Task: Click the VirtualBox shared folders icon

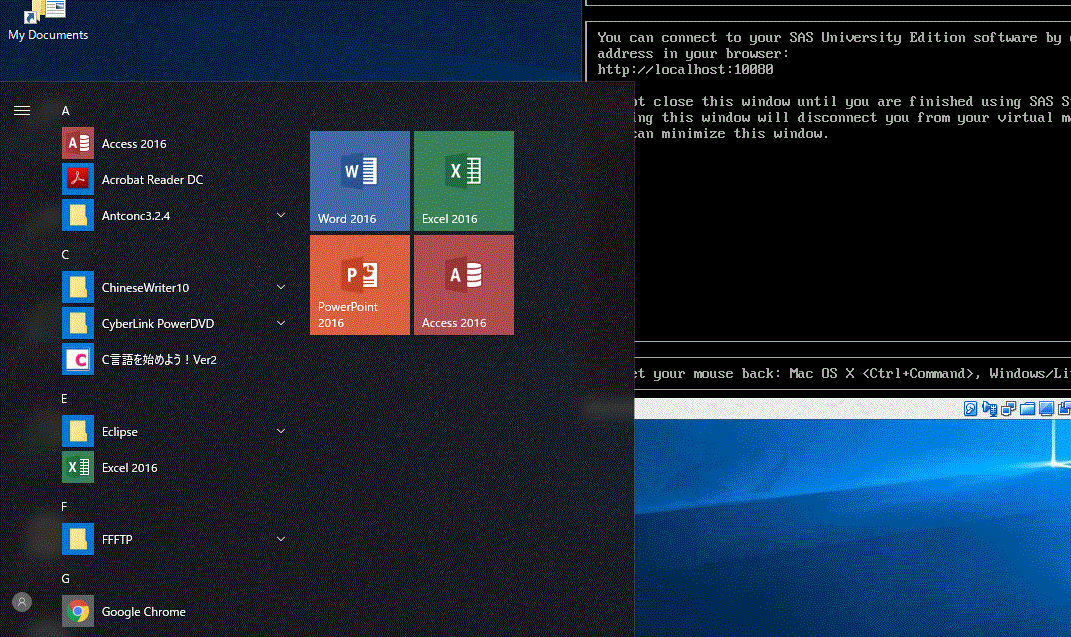Action: coord(1027,408)
